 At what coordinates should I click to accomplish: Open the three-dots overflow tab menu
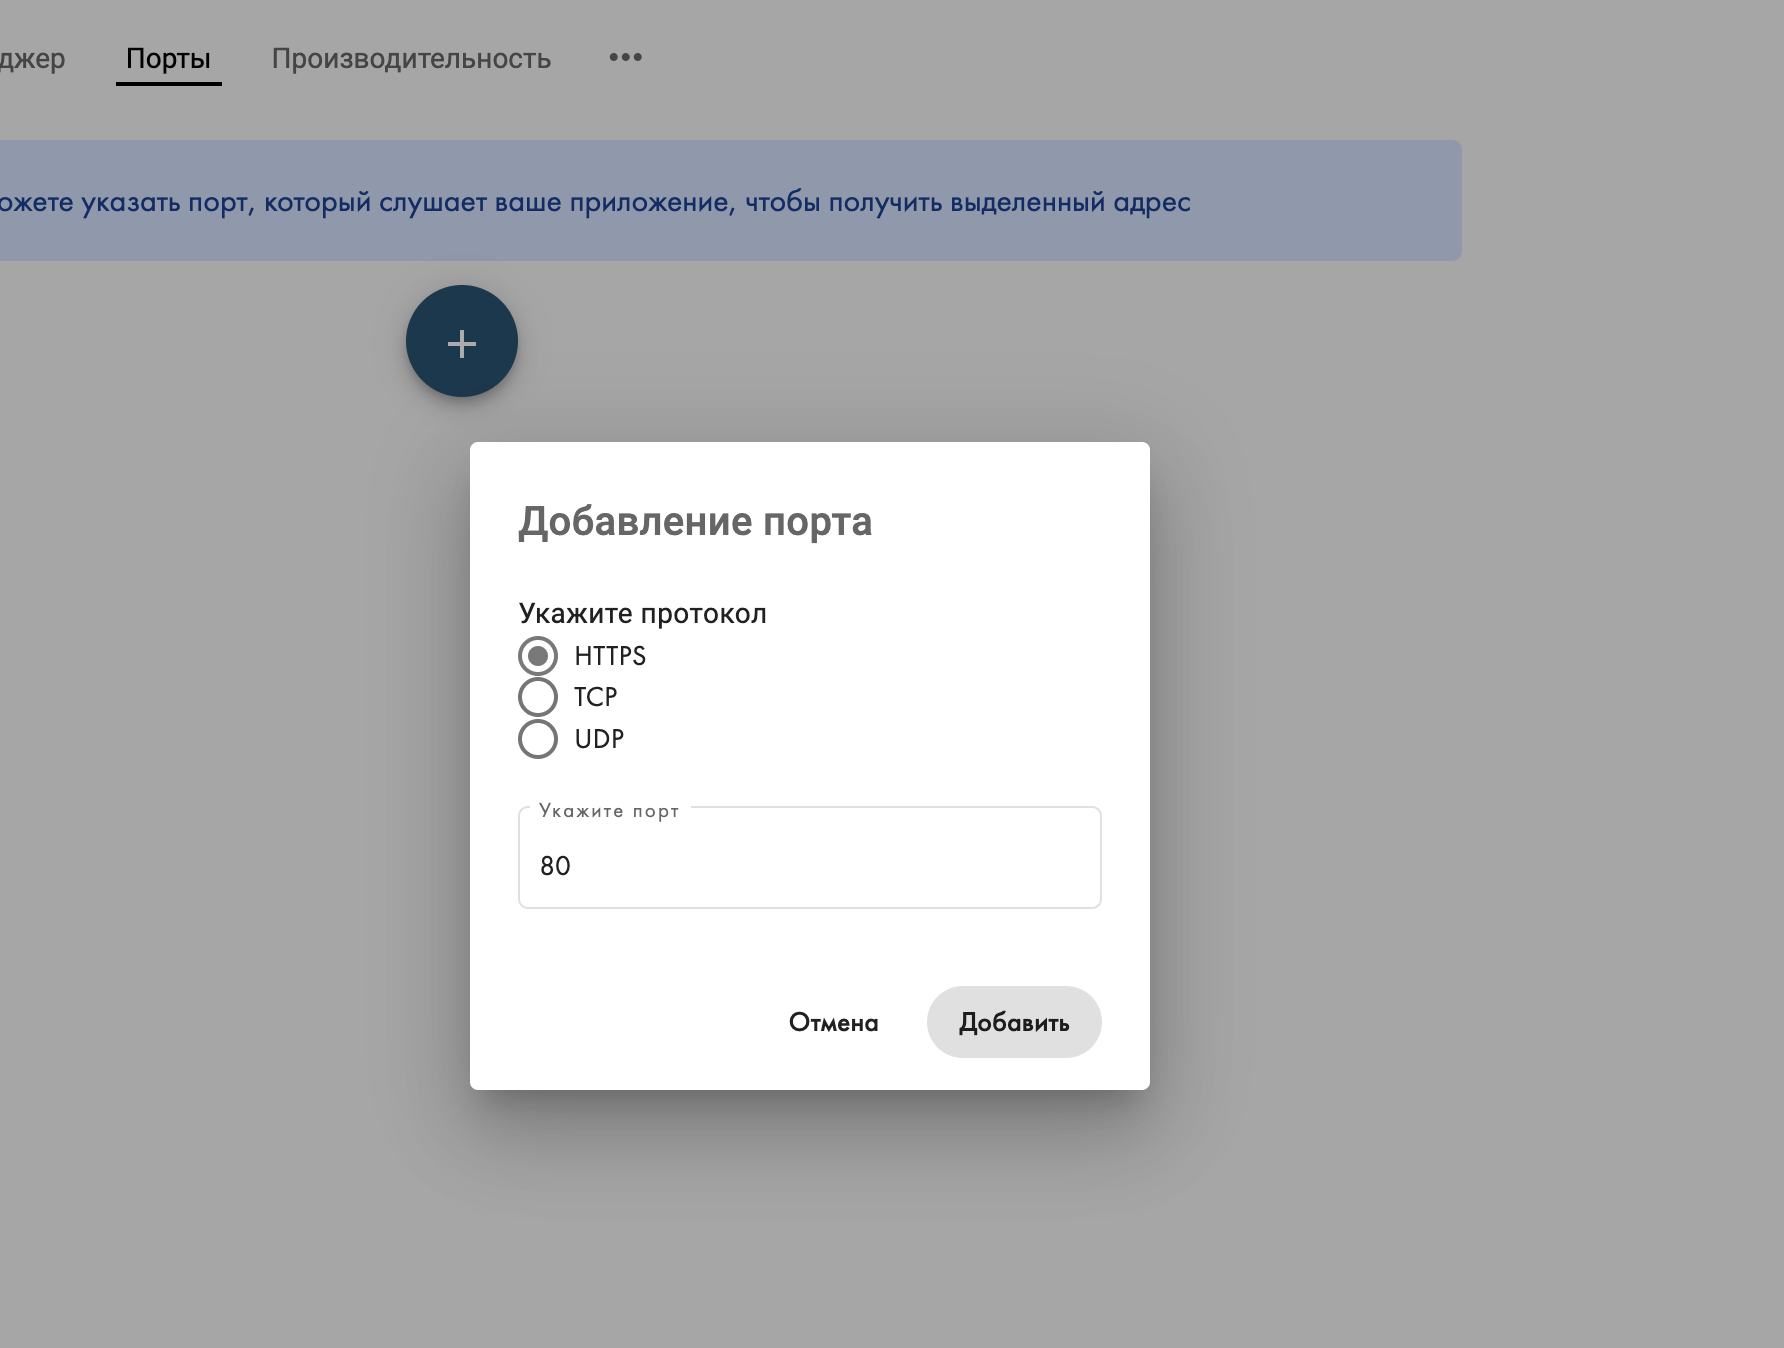tap(625, 58)
